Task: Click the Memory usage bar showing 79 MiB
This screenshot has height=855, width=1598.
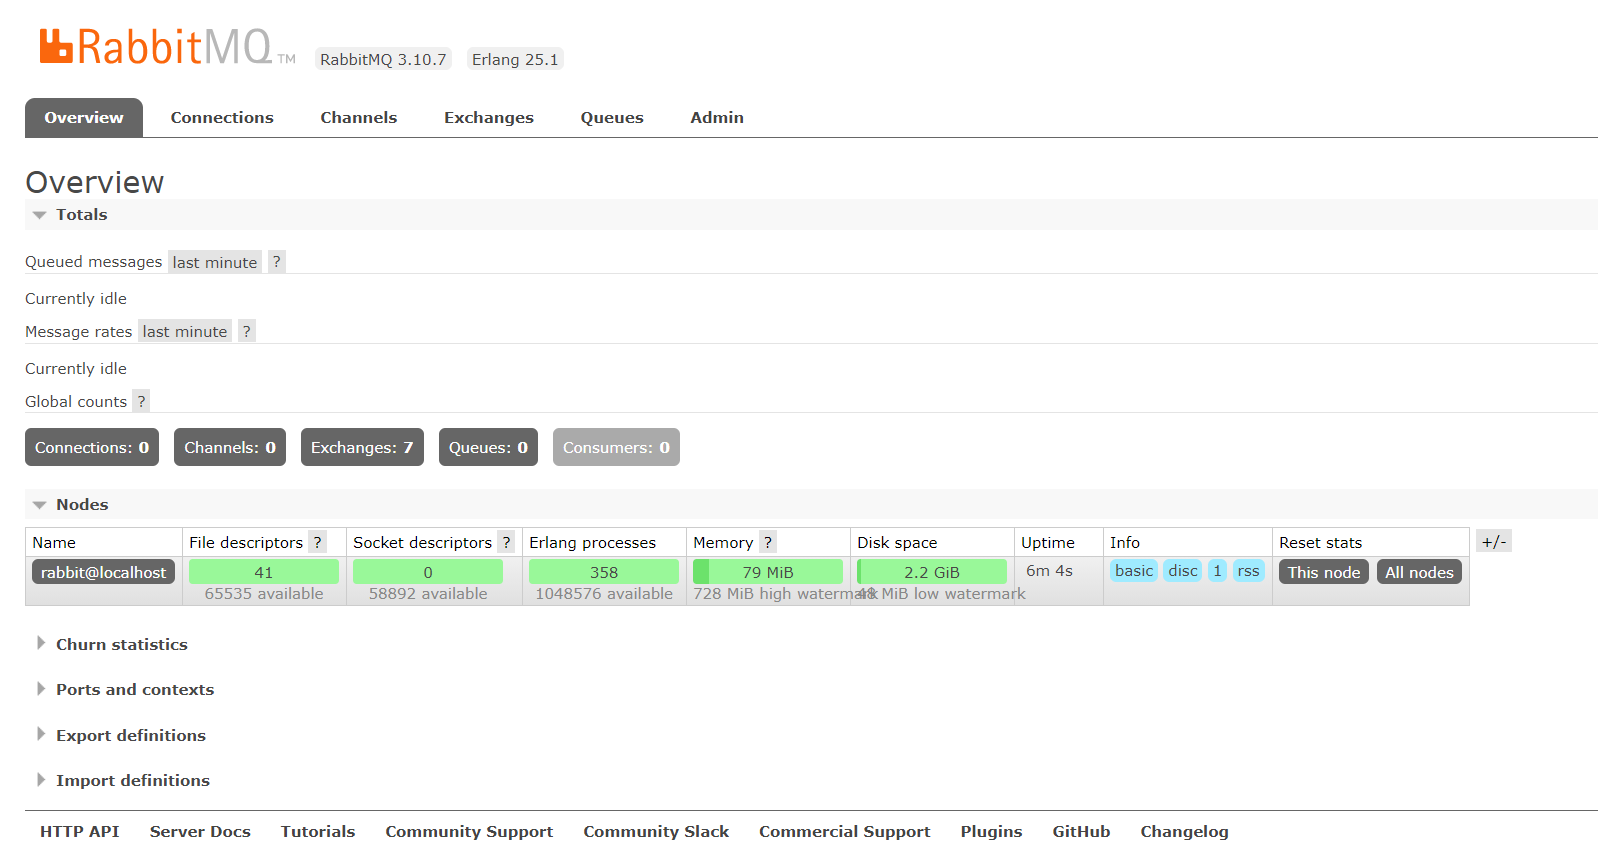Action: point(768,572)
